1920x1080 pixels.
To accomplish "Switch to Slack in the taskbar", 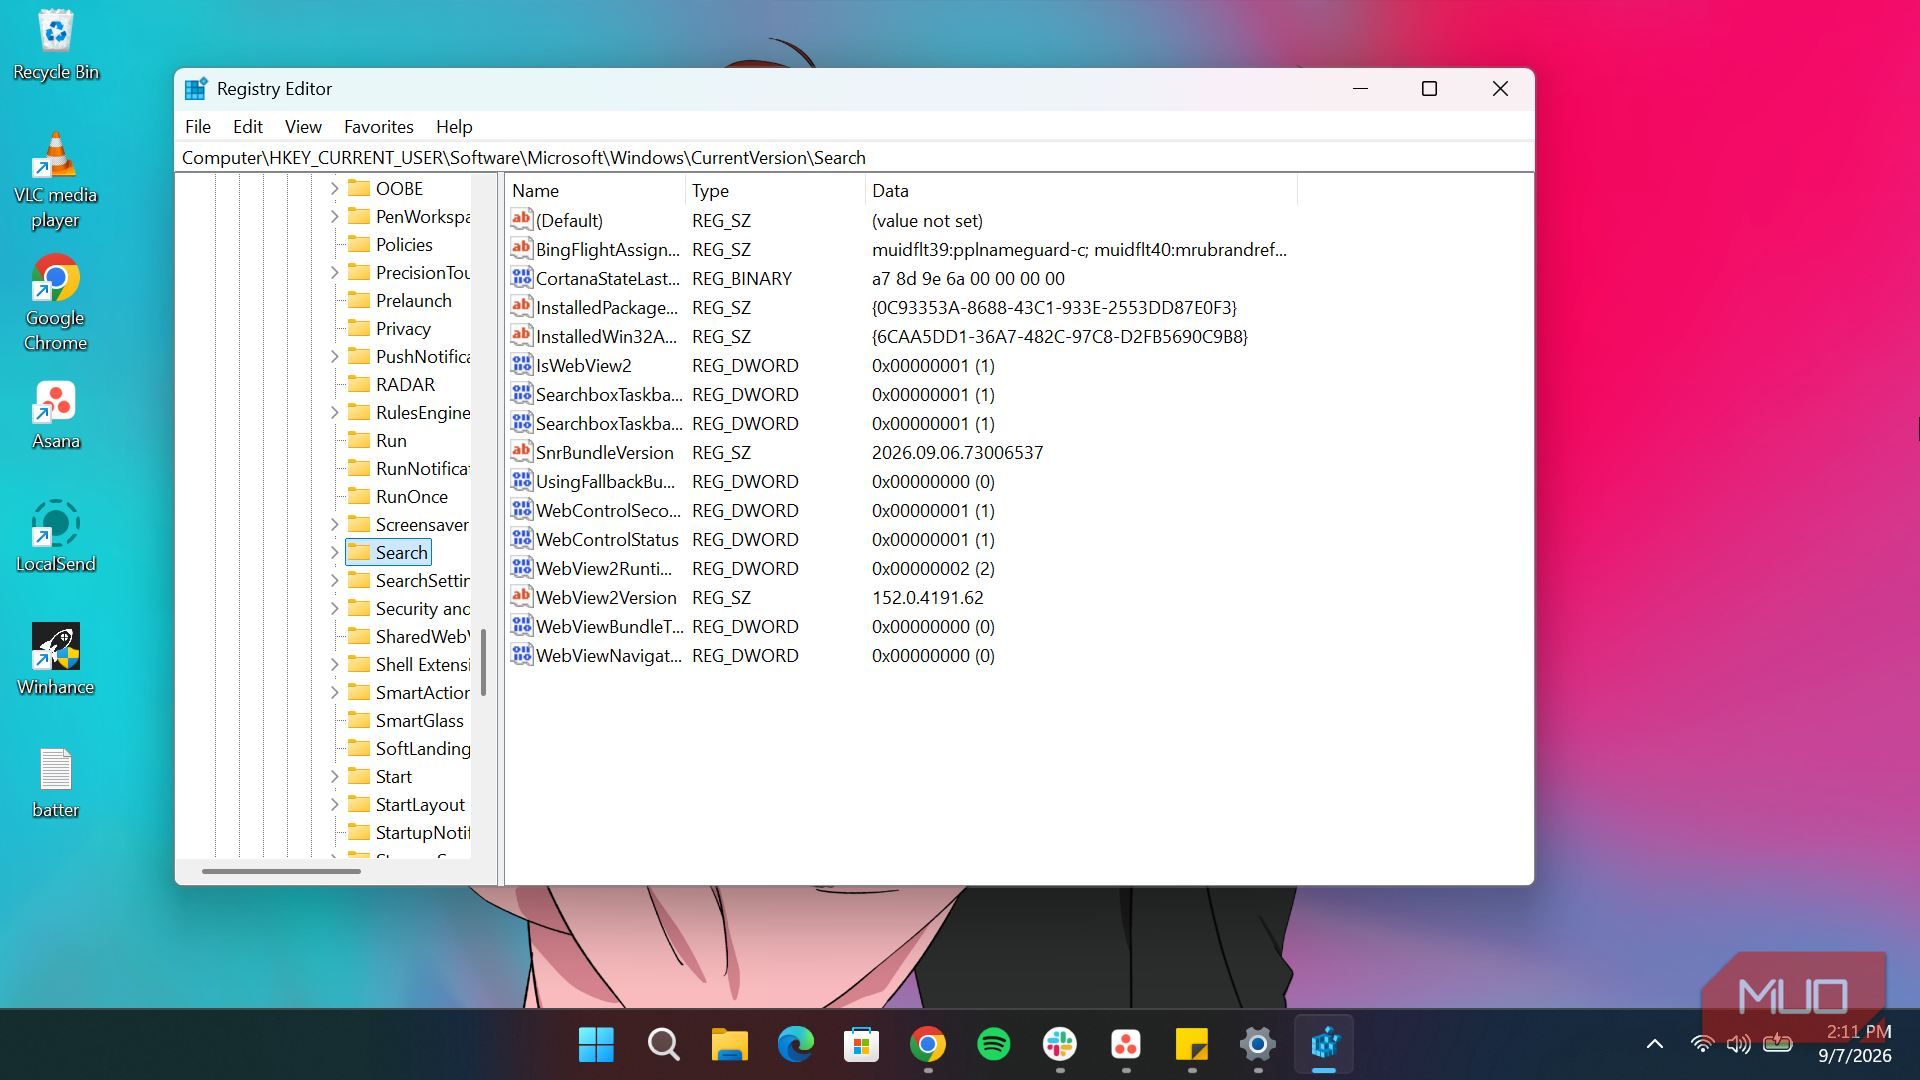I will (x=1059, y=1045).
